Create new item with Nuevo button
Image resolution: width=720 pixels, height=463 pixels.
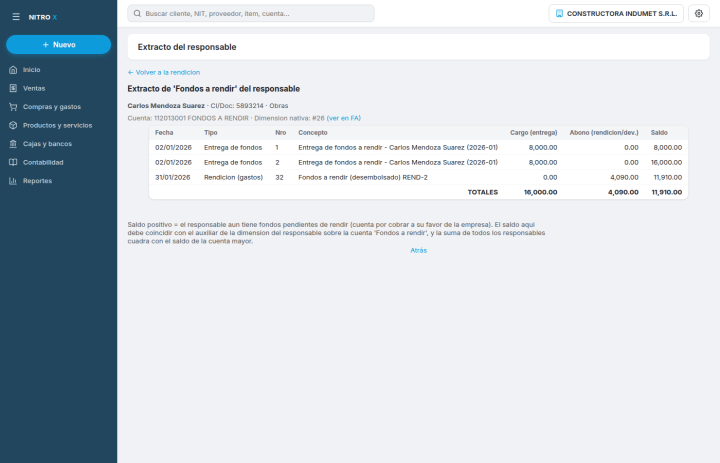pos(58,45)
